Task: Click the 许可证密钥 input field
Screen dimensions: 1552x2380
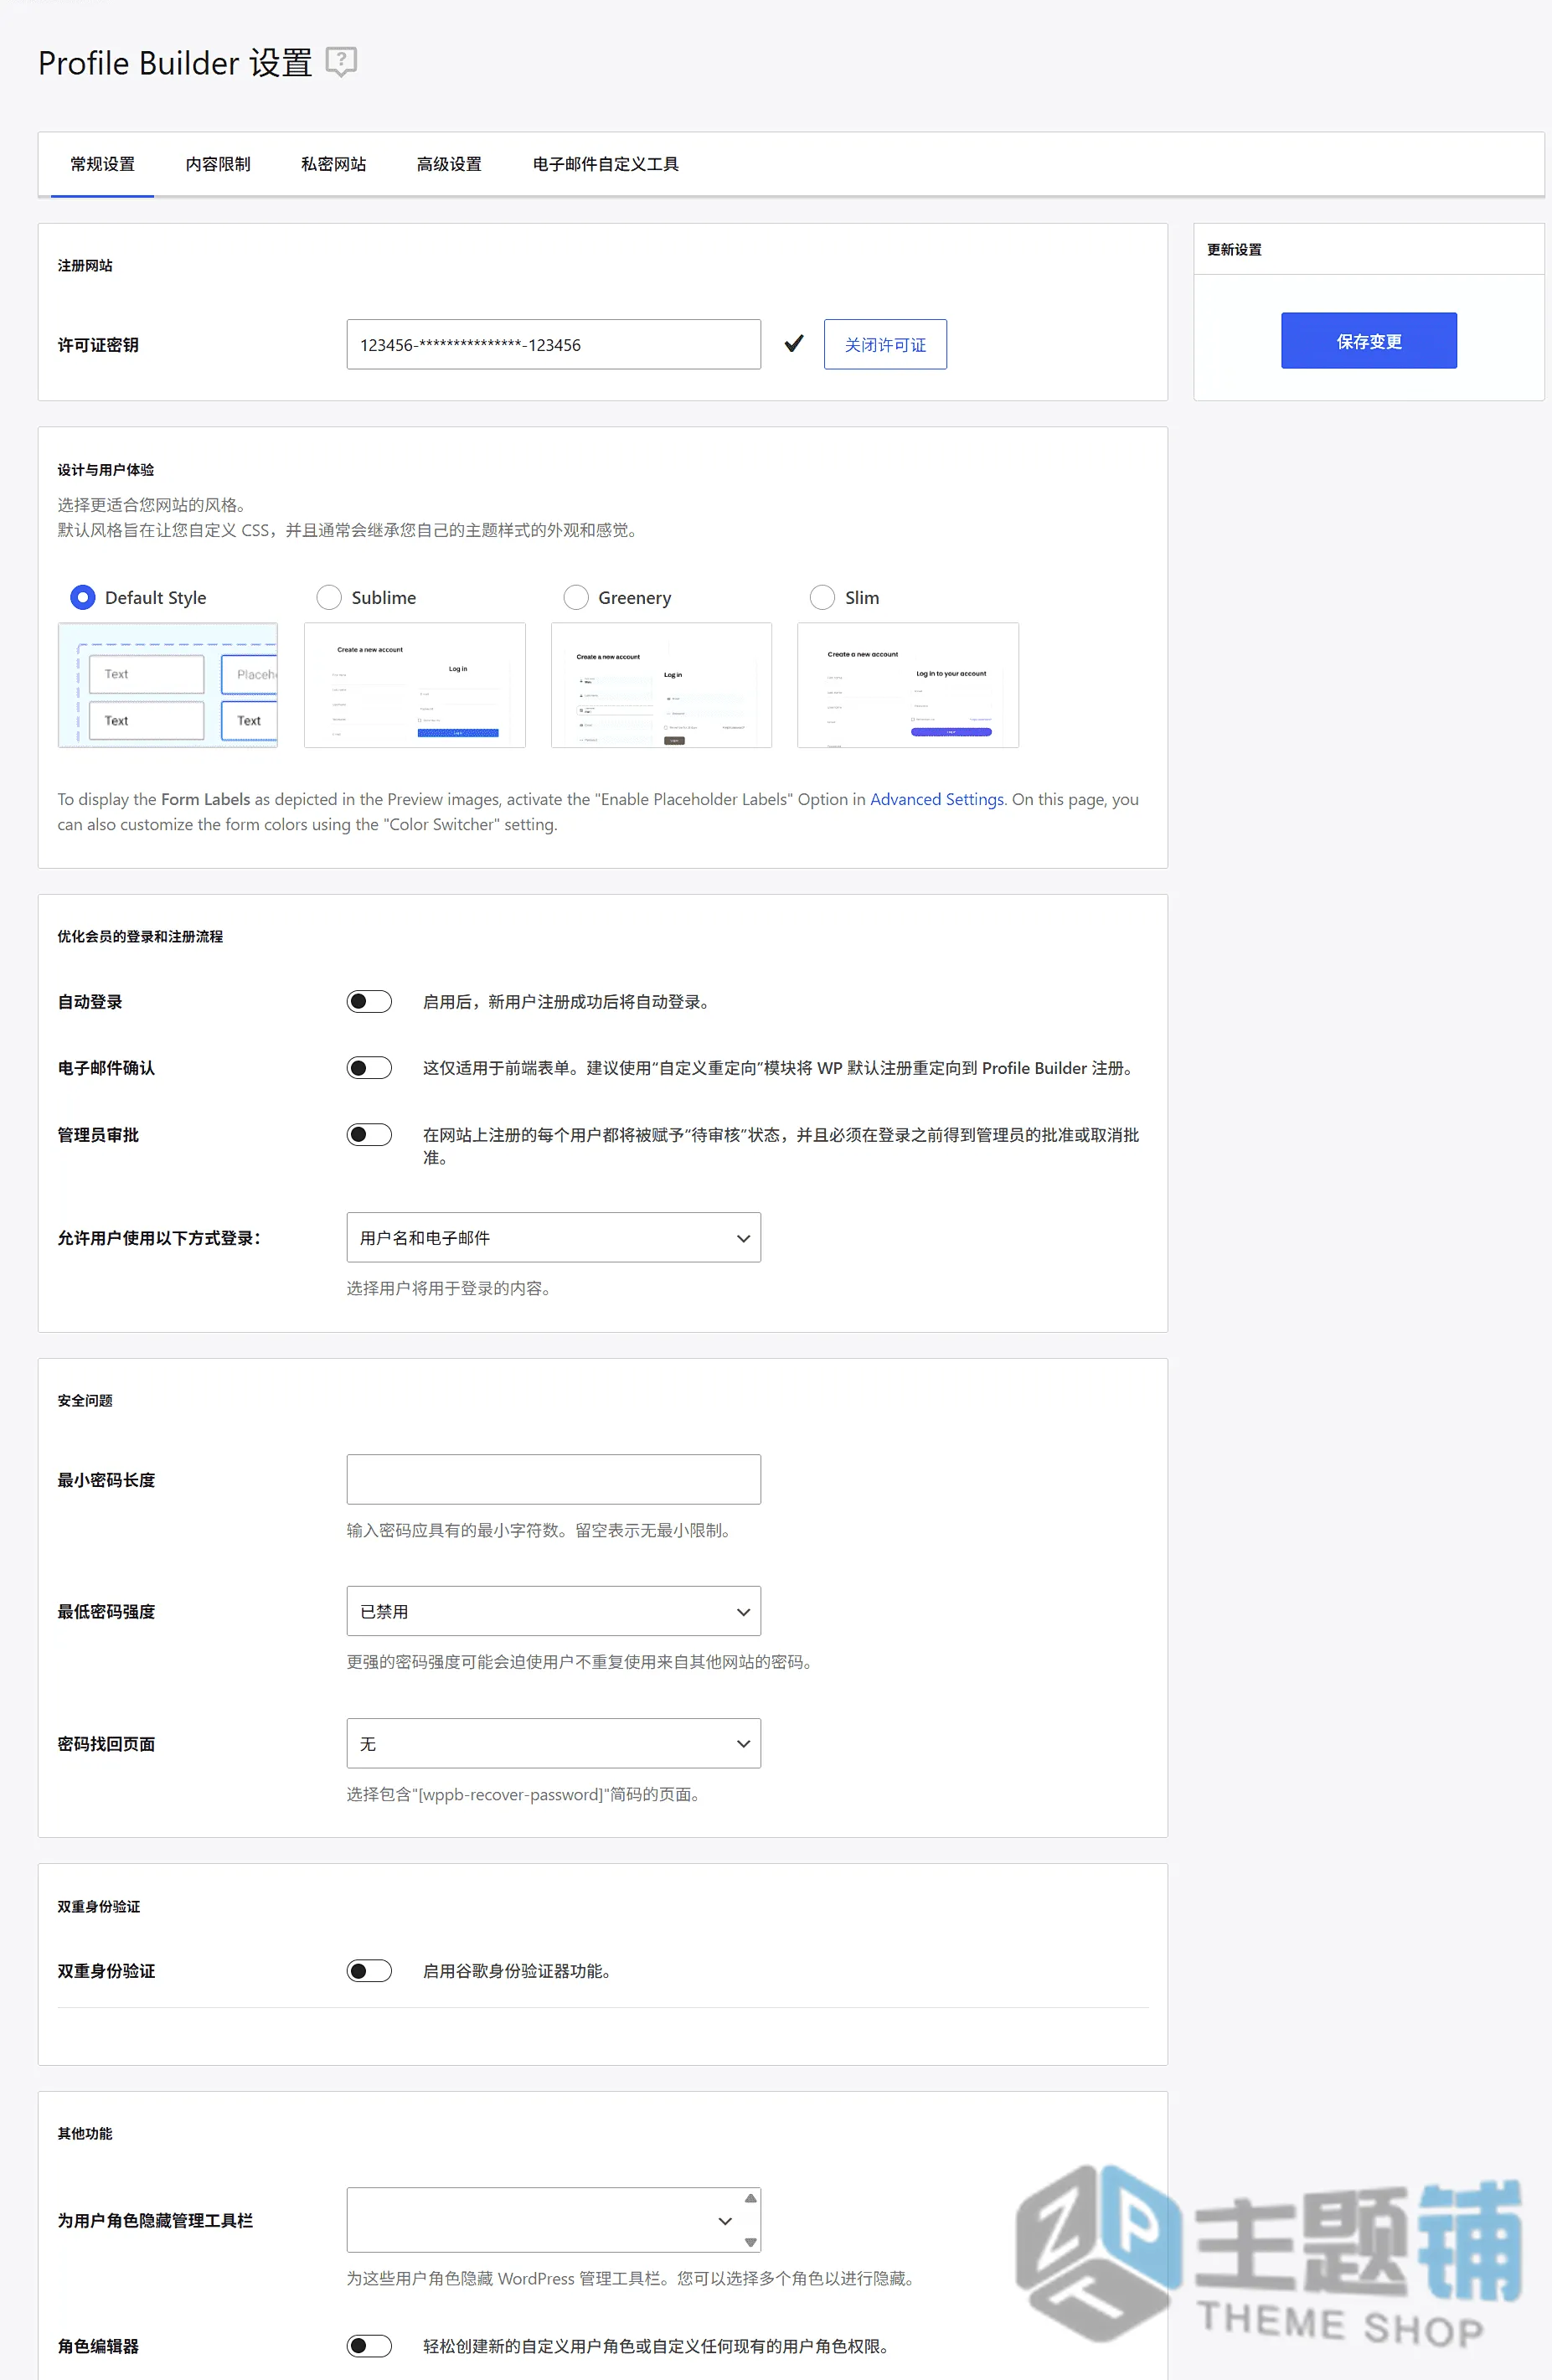Action: [x=553, y=344]
